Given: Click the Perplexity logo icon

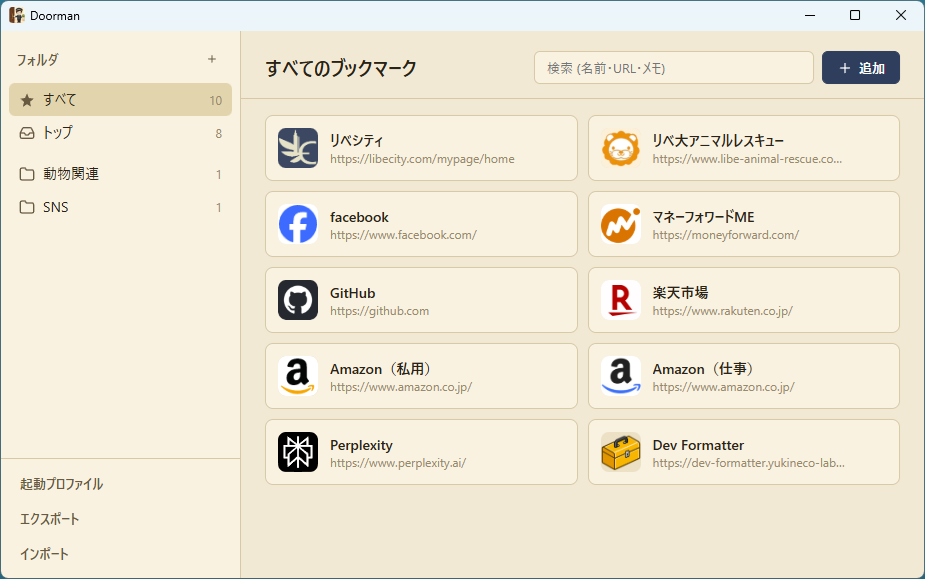Looking at the screenshot, I should pyautogui.click(x=298, y=452).
